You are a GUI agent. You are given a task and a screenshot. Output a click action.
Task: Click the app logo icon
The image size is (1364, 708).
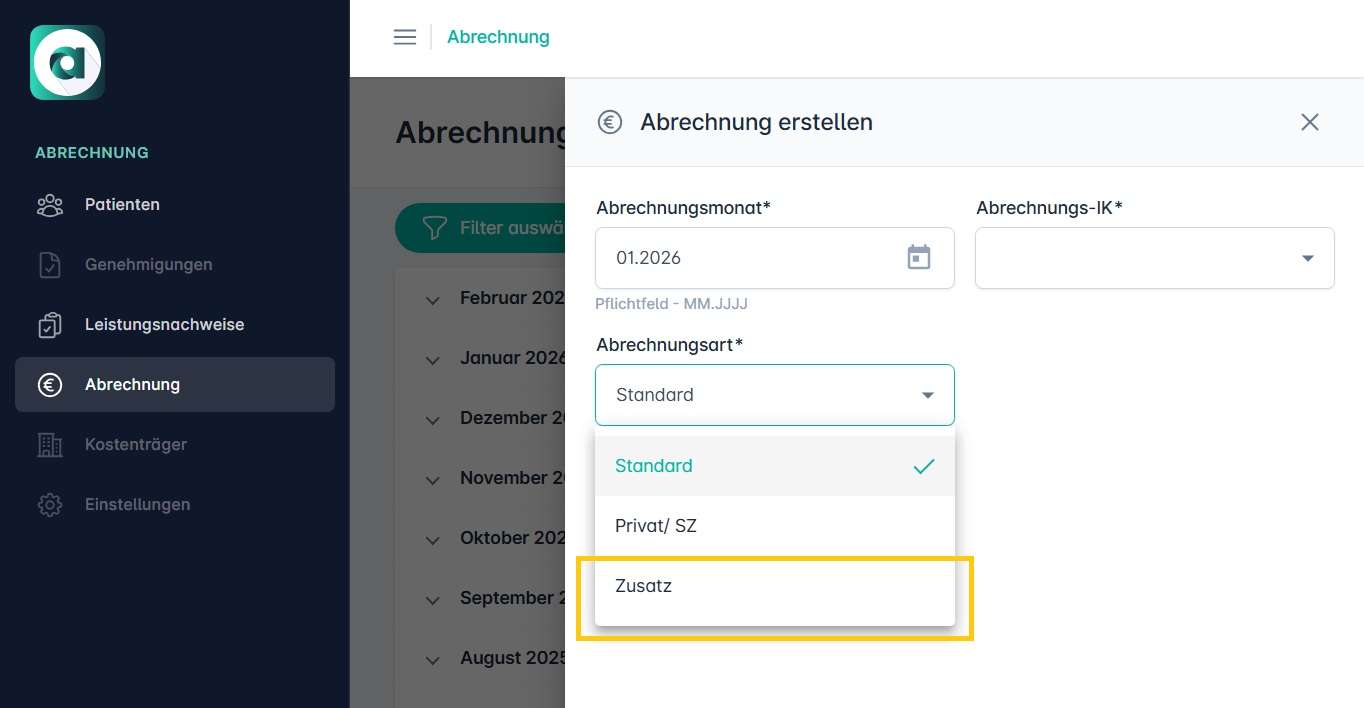tap(67, 62)
